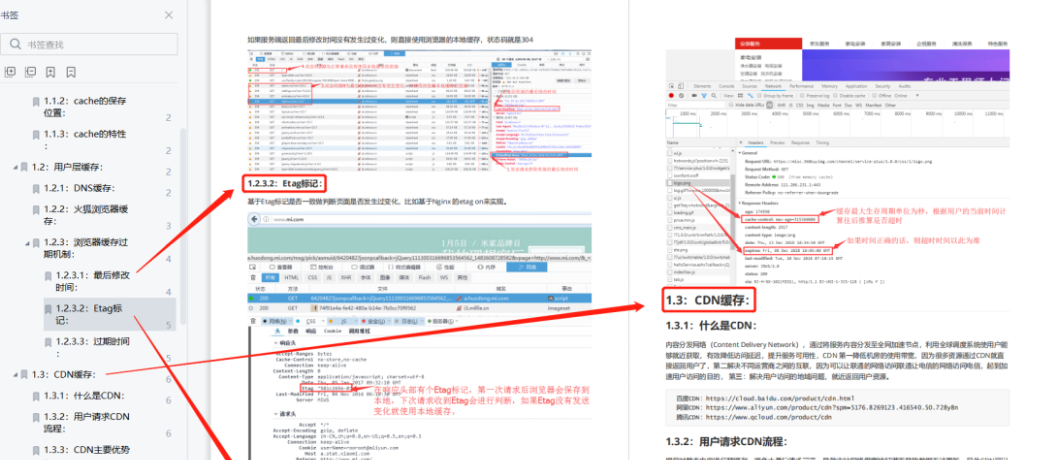Toggle Preserve log checkbox in DevTools screenshot
The width and height of the screenshot is (1037, 460).
pyautogui.click(x=801, y=95)
